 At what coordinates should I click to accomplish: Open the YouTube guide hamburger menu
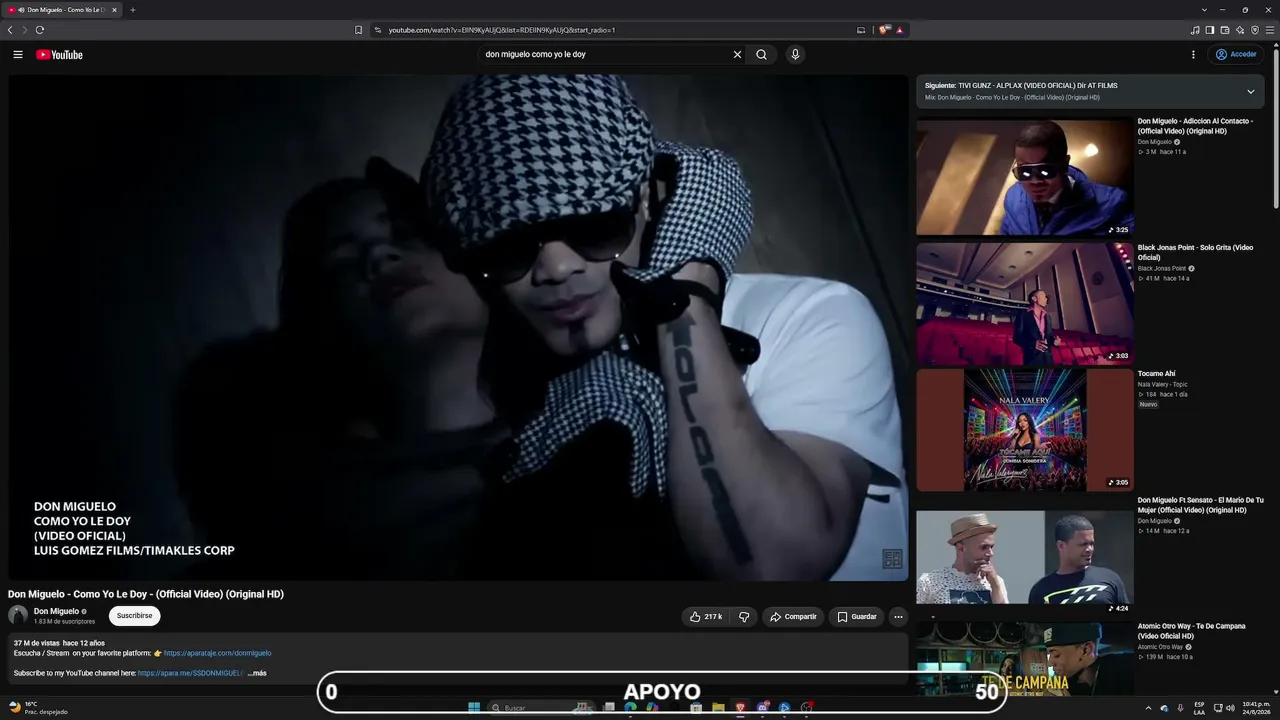pos(18,55)
